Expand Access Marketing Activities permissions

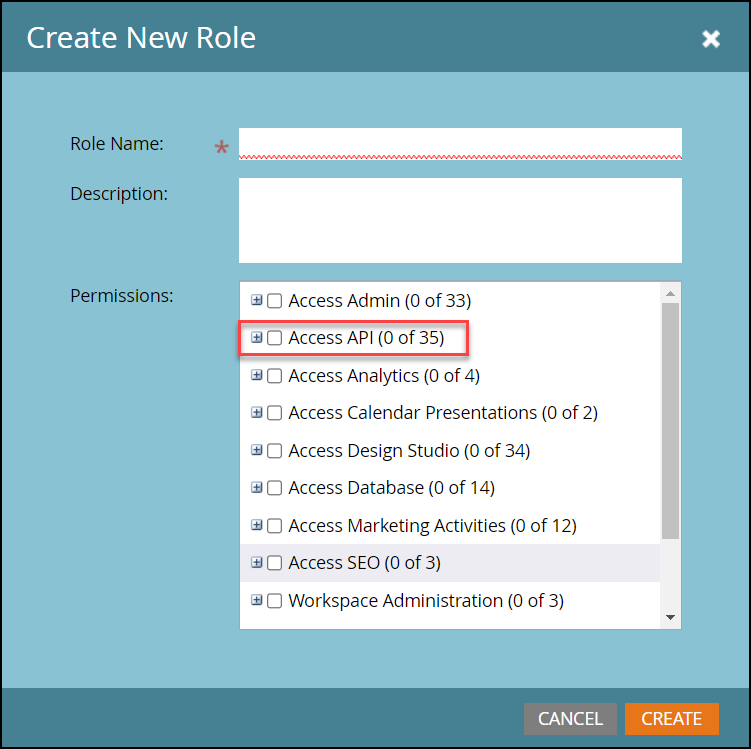(257, 525)
